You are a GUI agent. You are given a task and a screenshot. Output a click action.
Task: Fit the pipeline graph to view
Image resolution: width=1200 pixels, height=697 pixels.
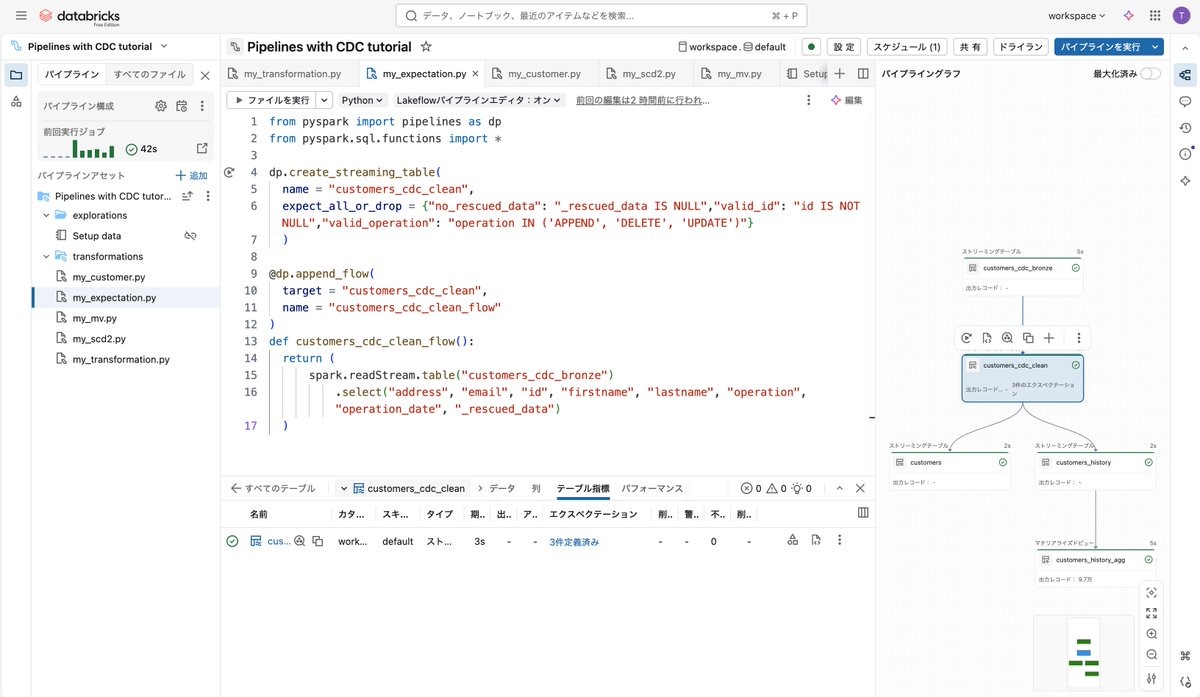1152,613
